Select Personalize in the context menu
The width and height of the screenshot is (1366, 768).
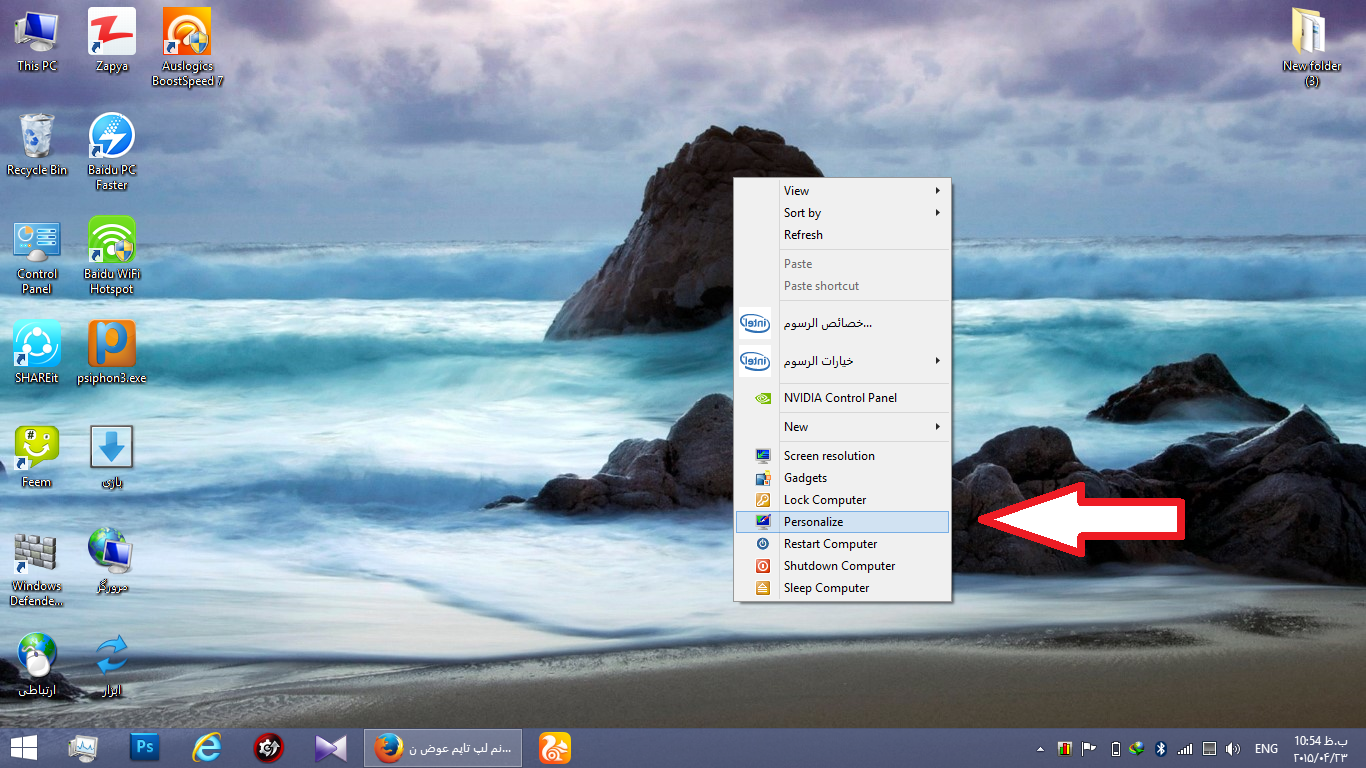842,522
